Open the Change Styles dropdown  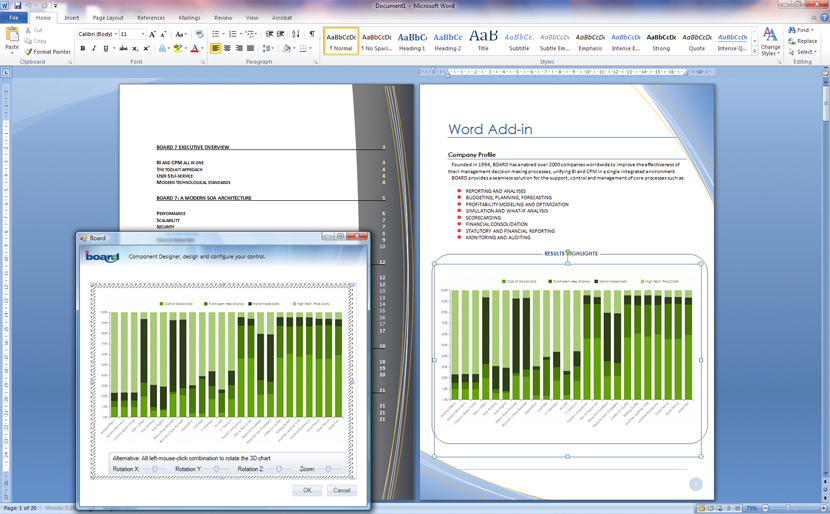(770, 42)
